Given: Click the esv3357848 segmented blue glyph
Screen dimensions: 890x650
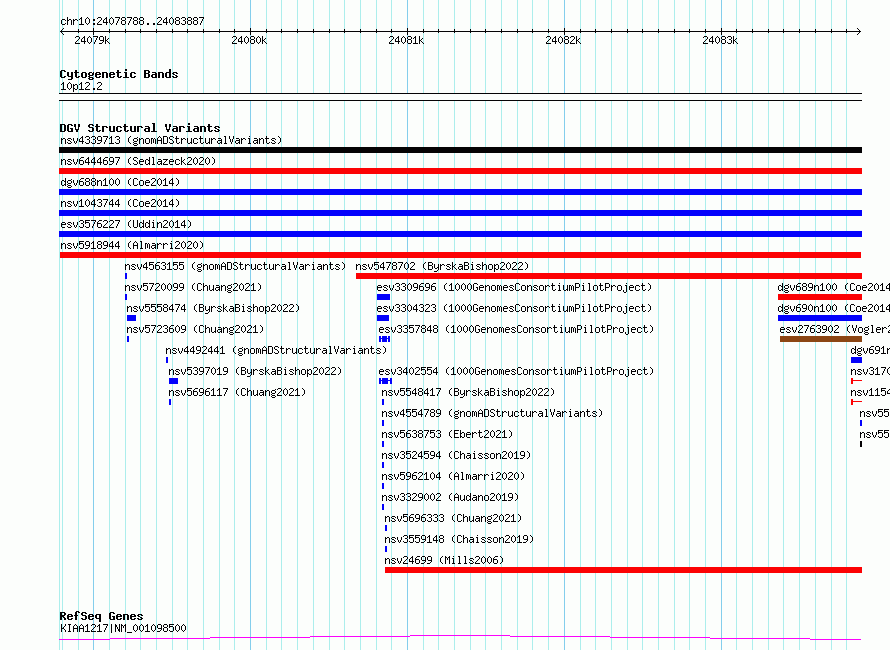Looking at the screenshot, I should 384,339.
